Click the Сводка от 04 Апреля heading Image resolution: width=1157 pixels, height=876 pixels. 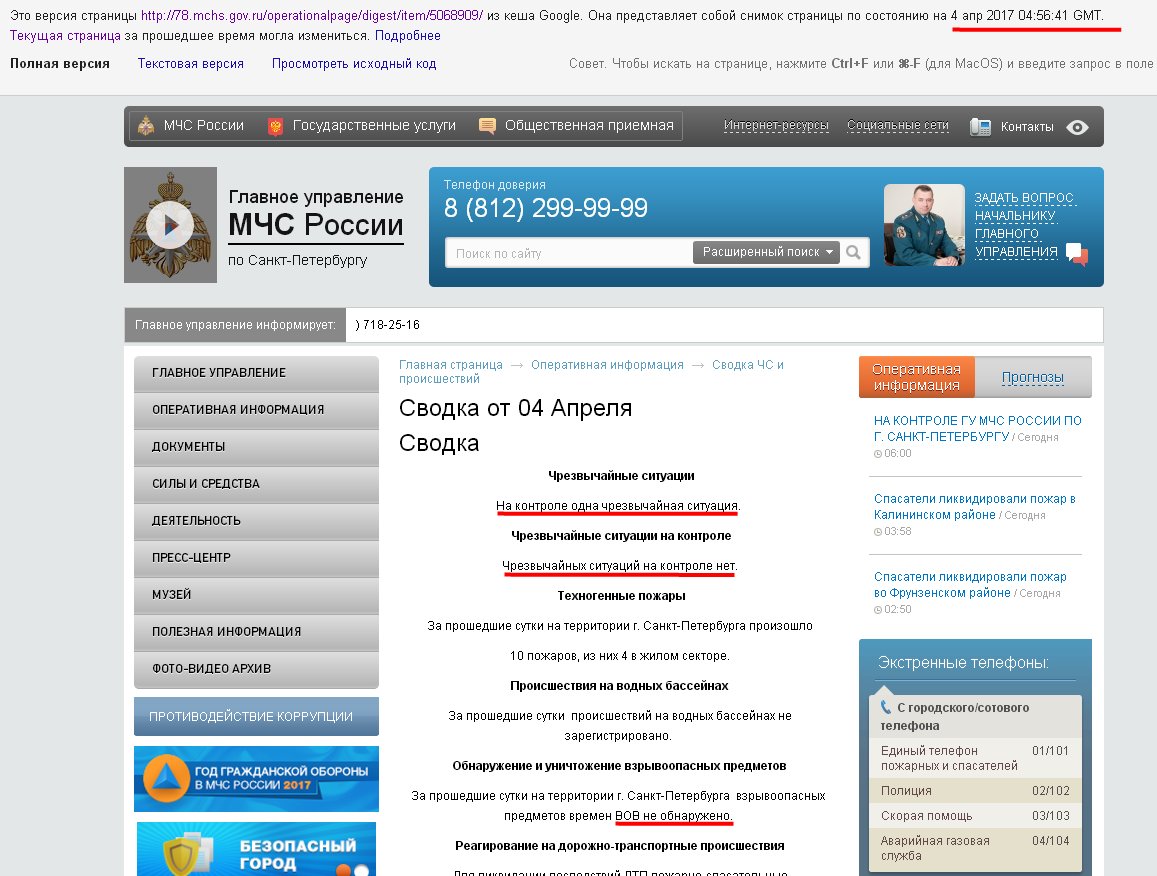click(515, 408)
